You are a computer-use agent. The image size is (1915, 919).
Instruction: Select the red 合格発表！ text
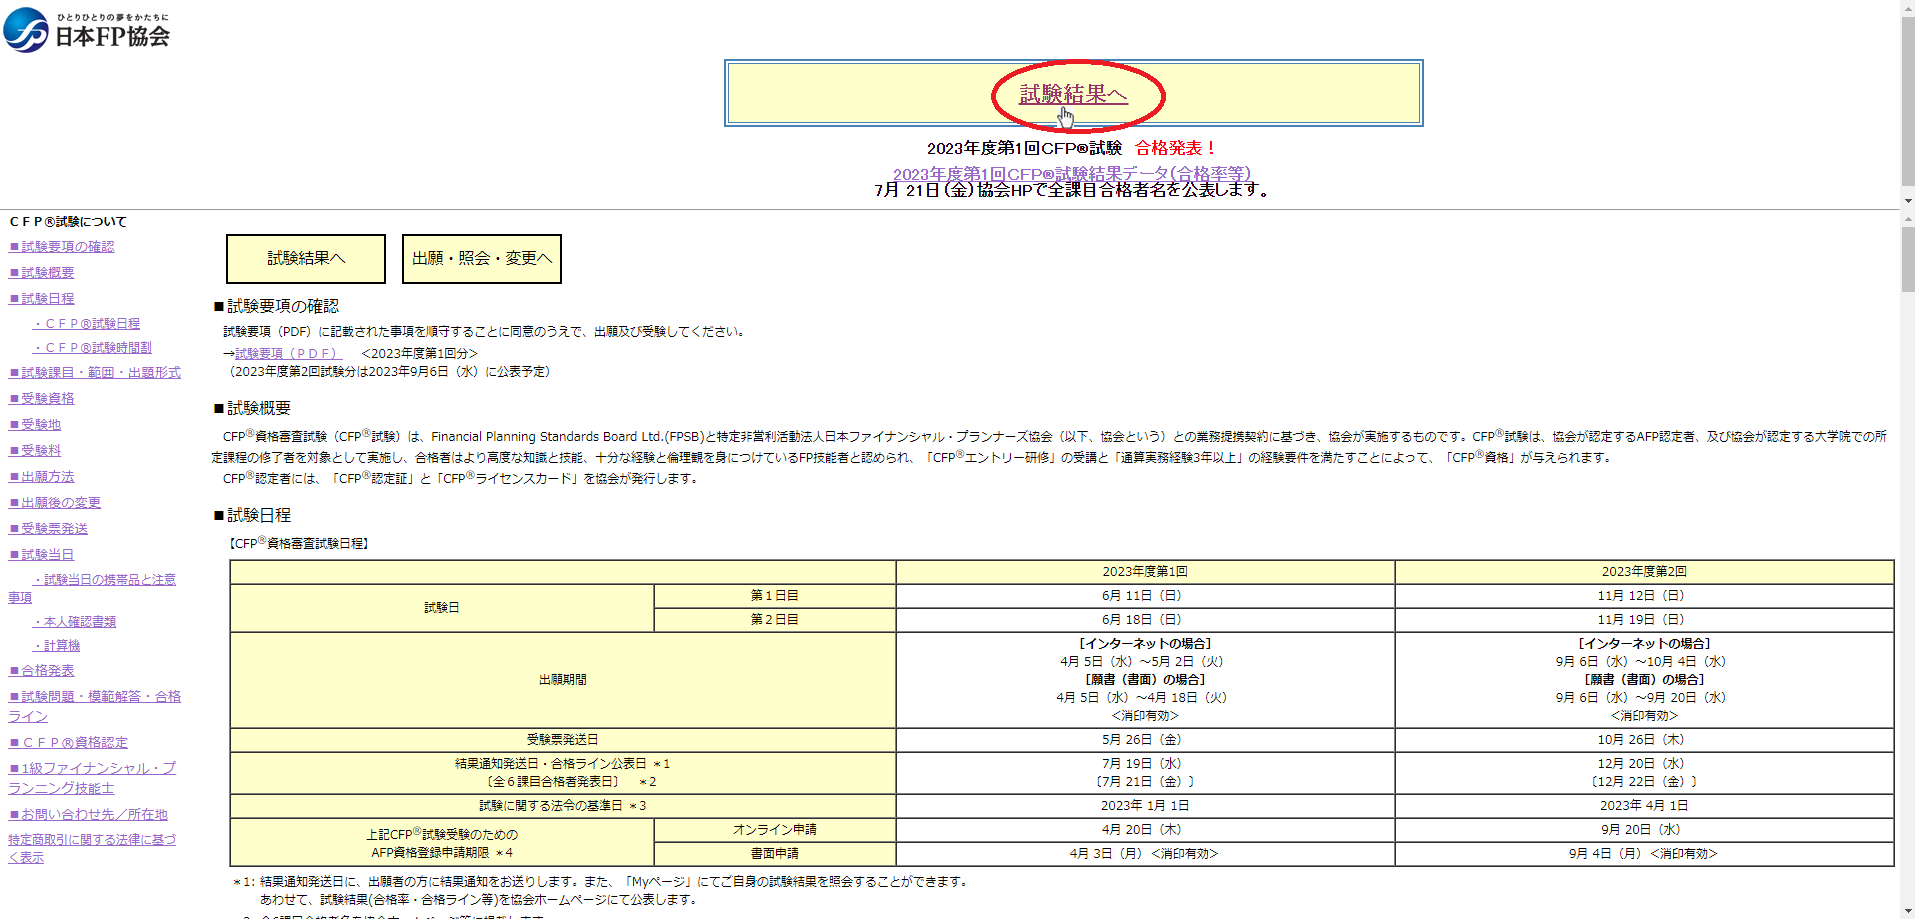pyautogui.click(x=1176, y=148)
